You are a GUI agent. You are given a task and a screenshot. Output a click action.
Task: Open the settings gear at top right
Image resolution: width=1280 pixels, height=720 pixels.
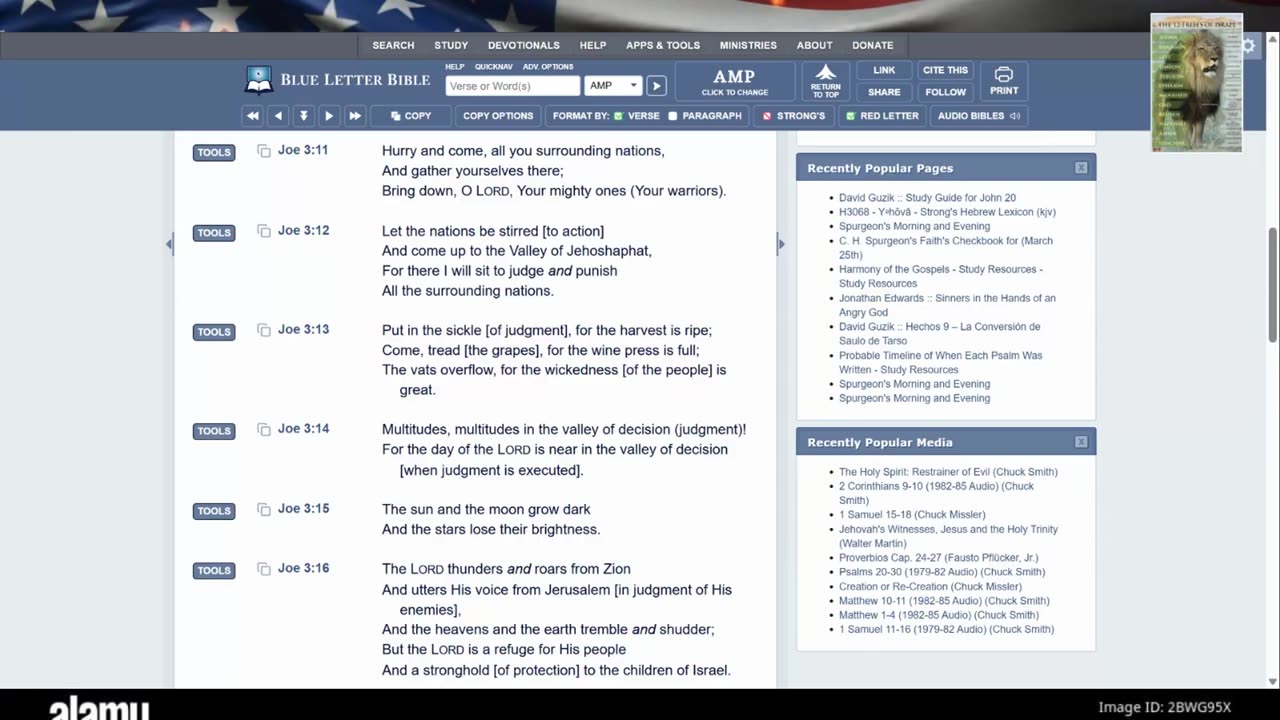[1248, 46]
